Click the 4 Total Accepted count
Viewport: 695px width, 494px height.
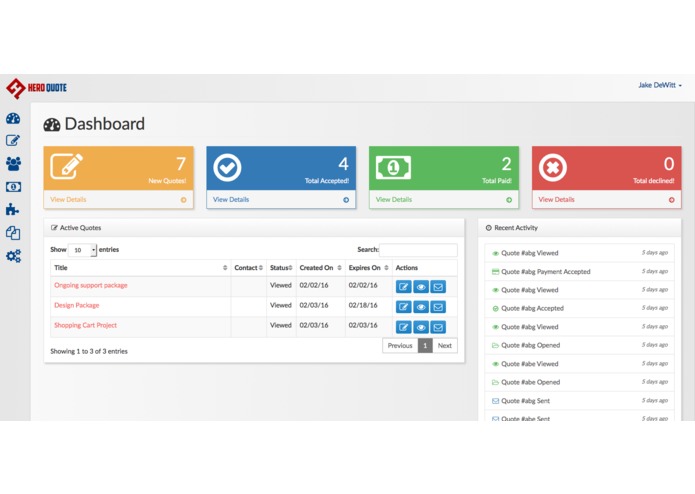coord(344,164)
